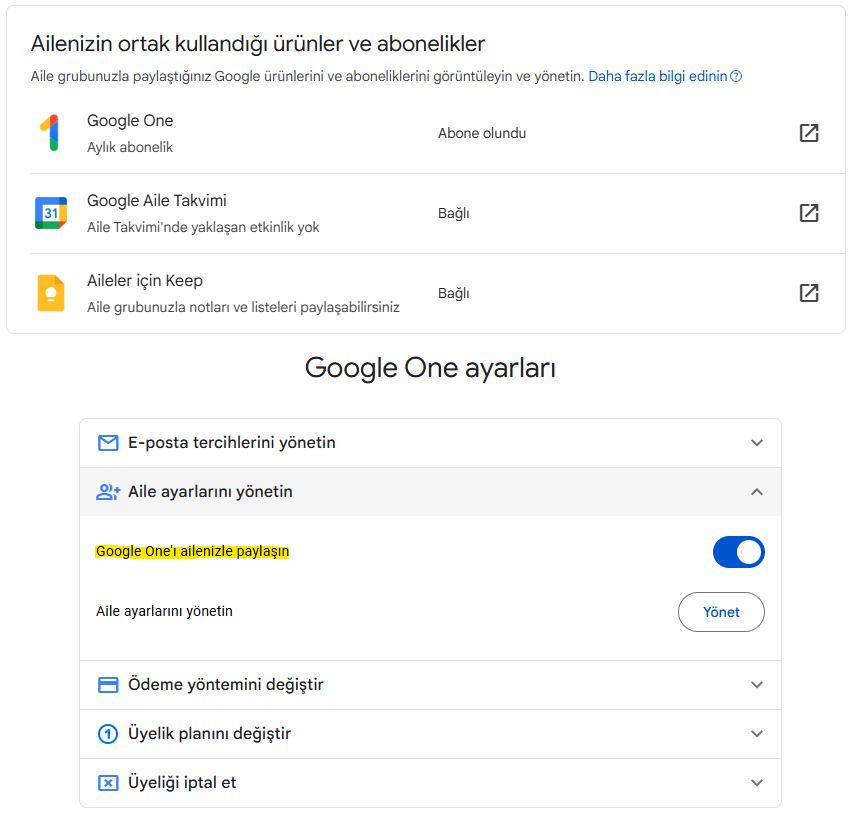This screenshot has height=820, width=853.
Task: Expand Üyelik planını değiştir chevron
Action: 757,734
